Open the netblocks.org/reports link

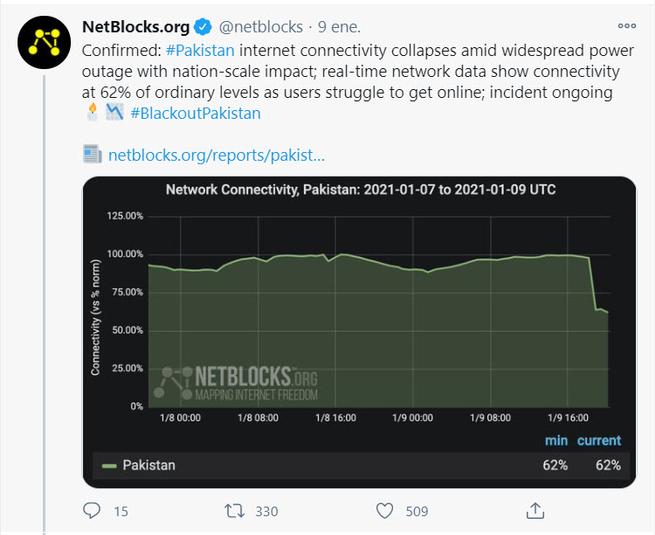tap(217, 155)
